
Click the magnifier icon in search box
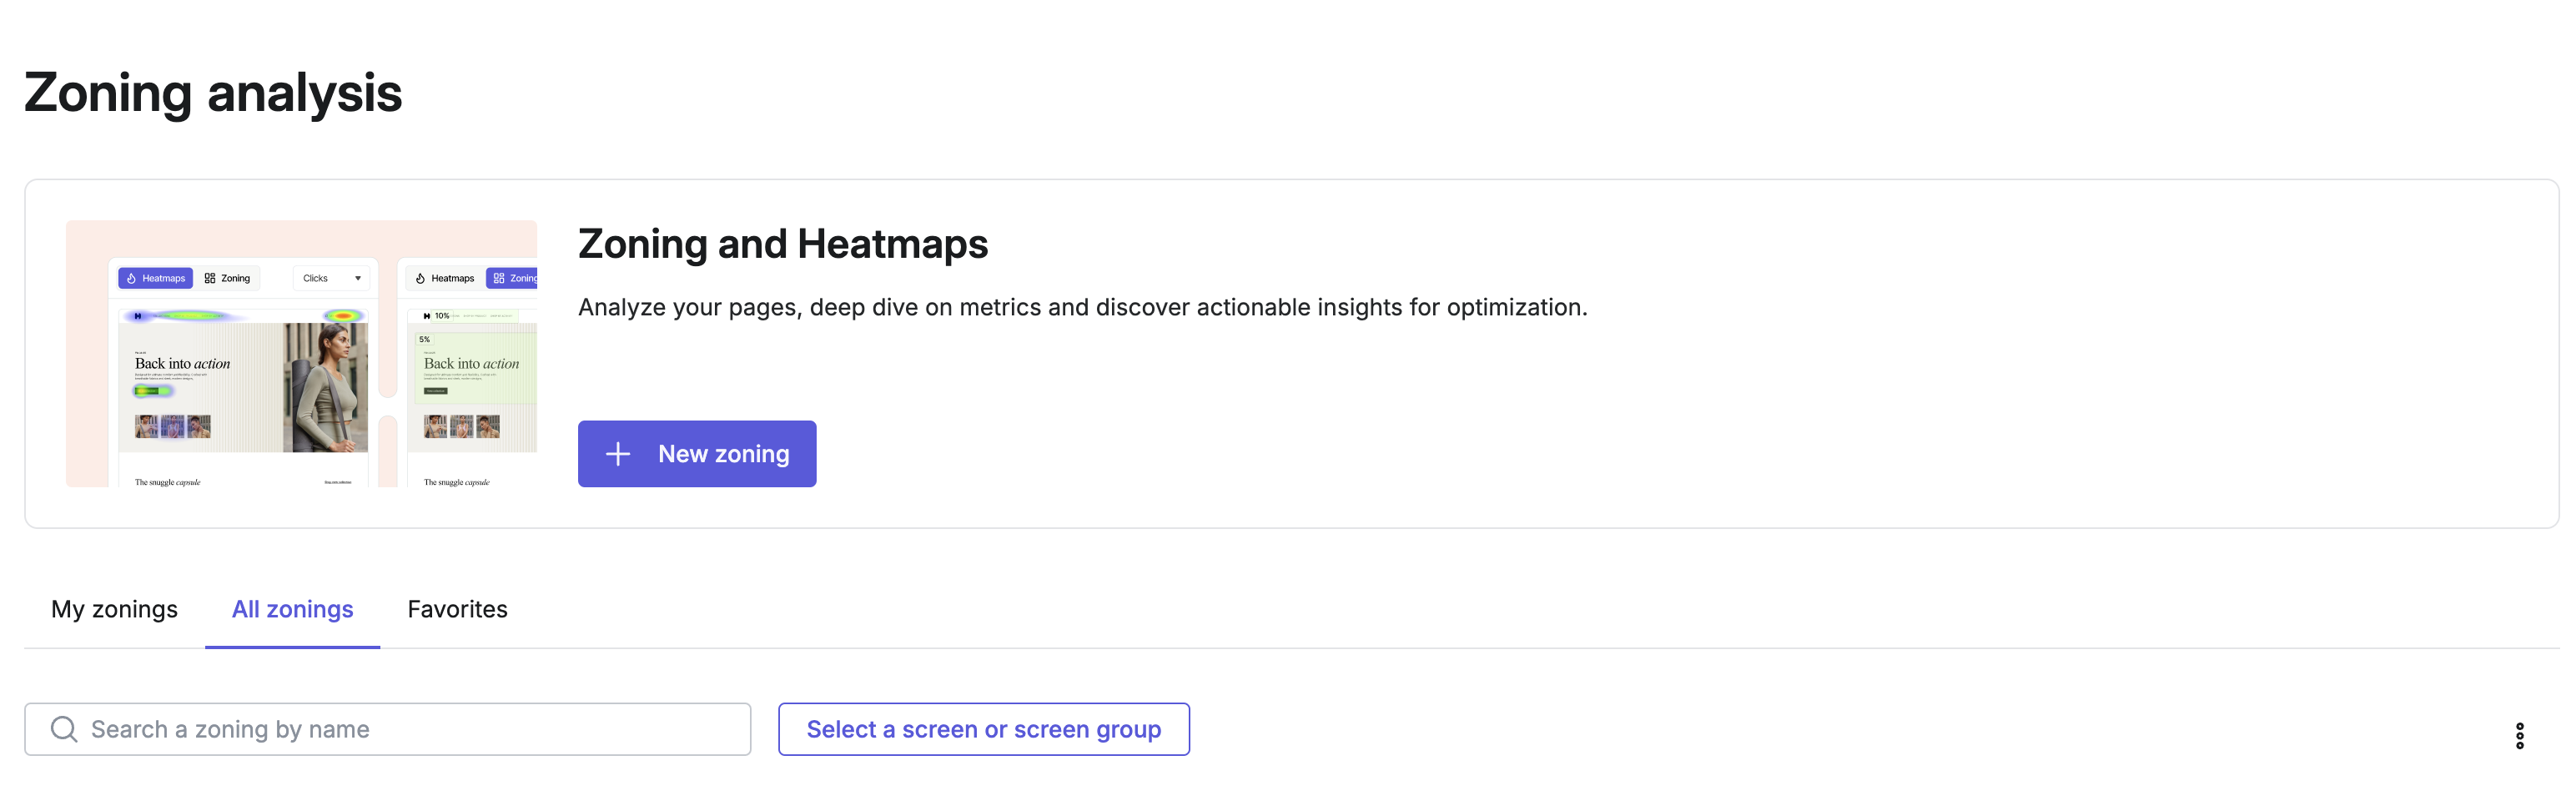click(x=64, y=729)
